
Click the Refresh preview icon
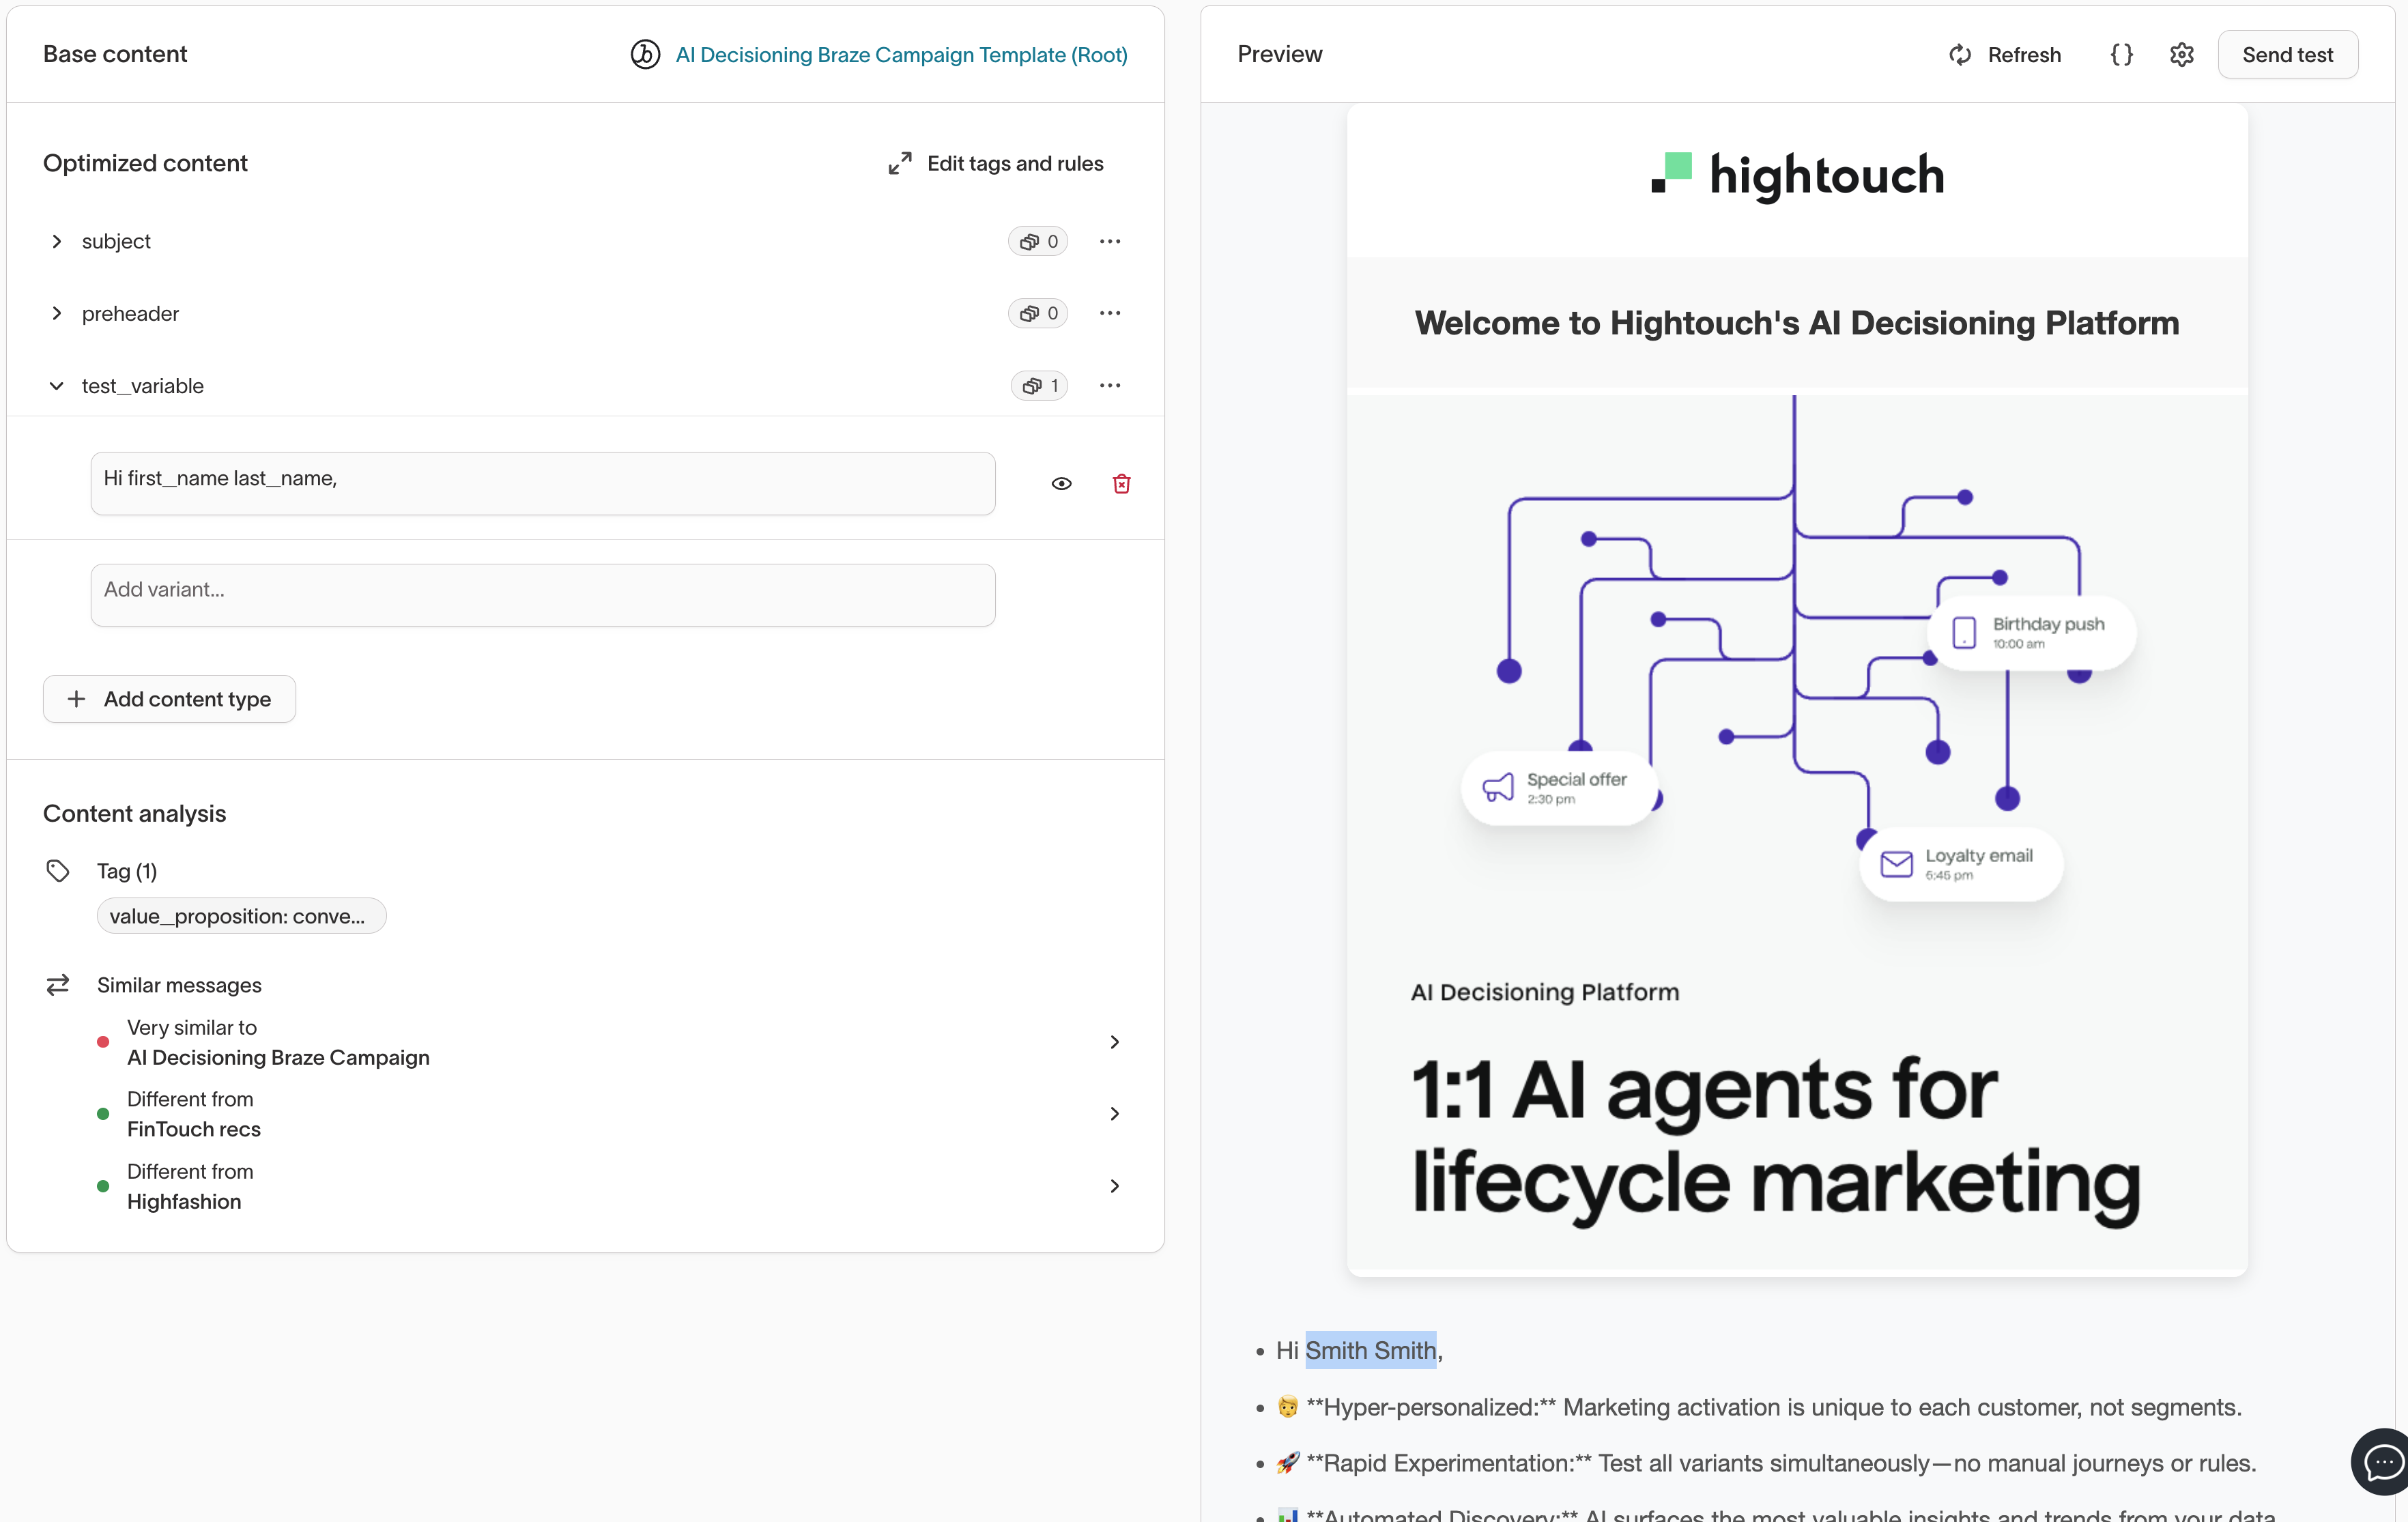click(x=1960, y=55)
